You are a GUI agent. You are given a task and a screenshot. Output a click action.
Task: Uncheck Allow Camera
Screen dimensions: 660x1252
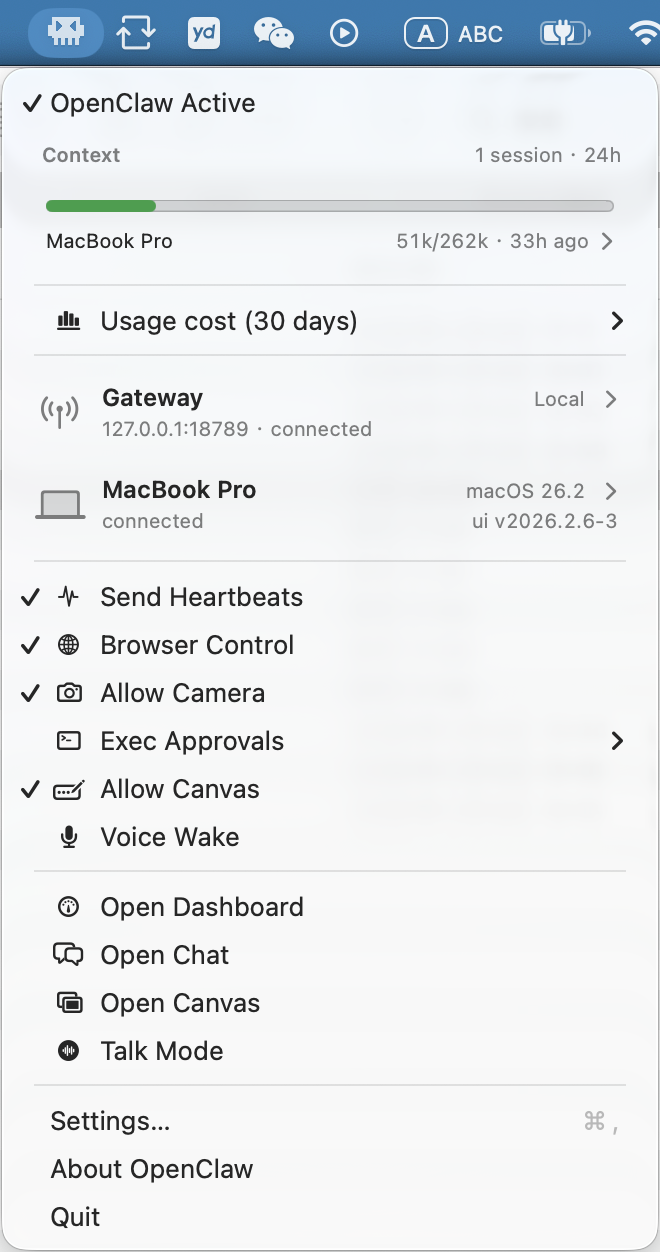click(x=182, y=693)
